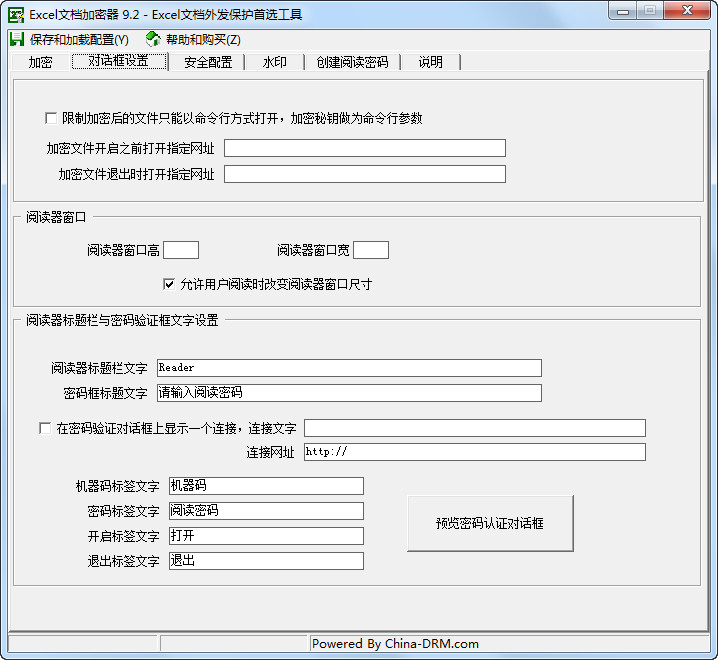Click the green floppy disk save icon
This screenshot has width=718, height=660.
[17, 39]
